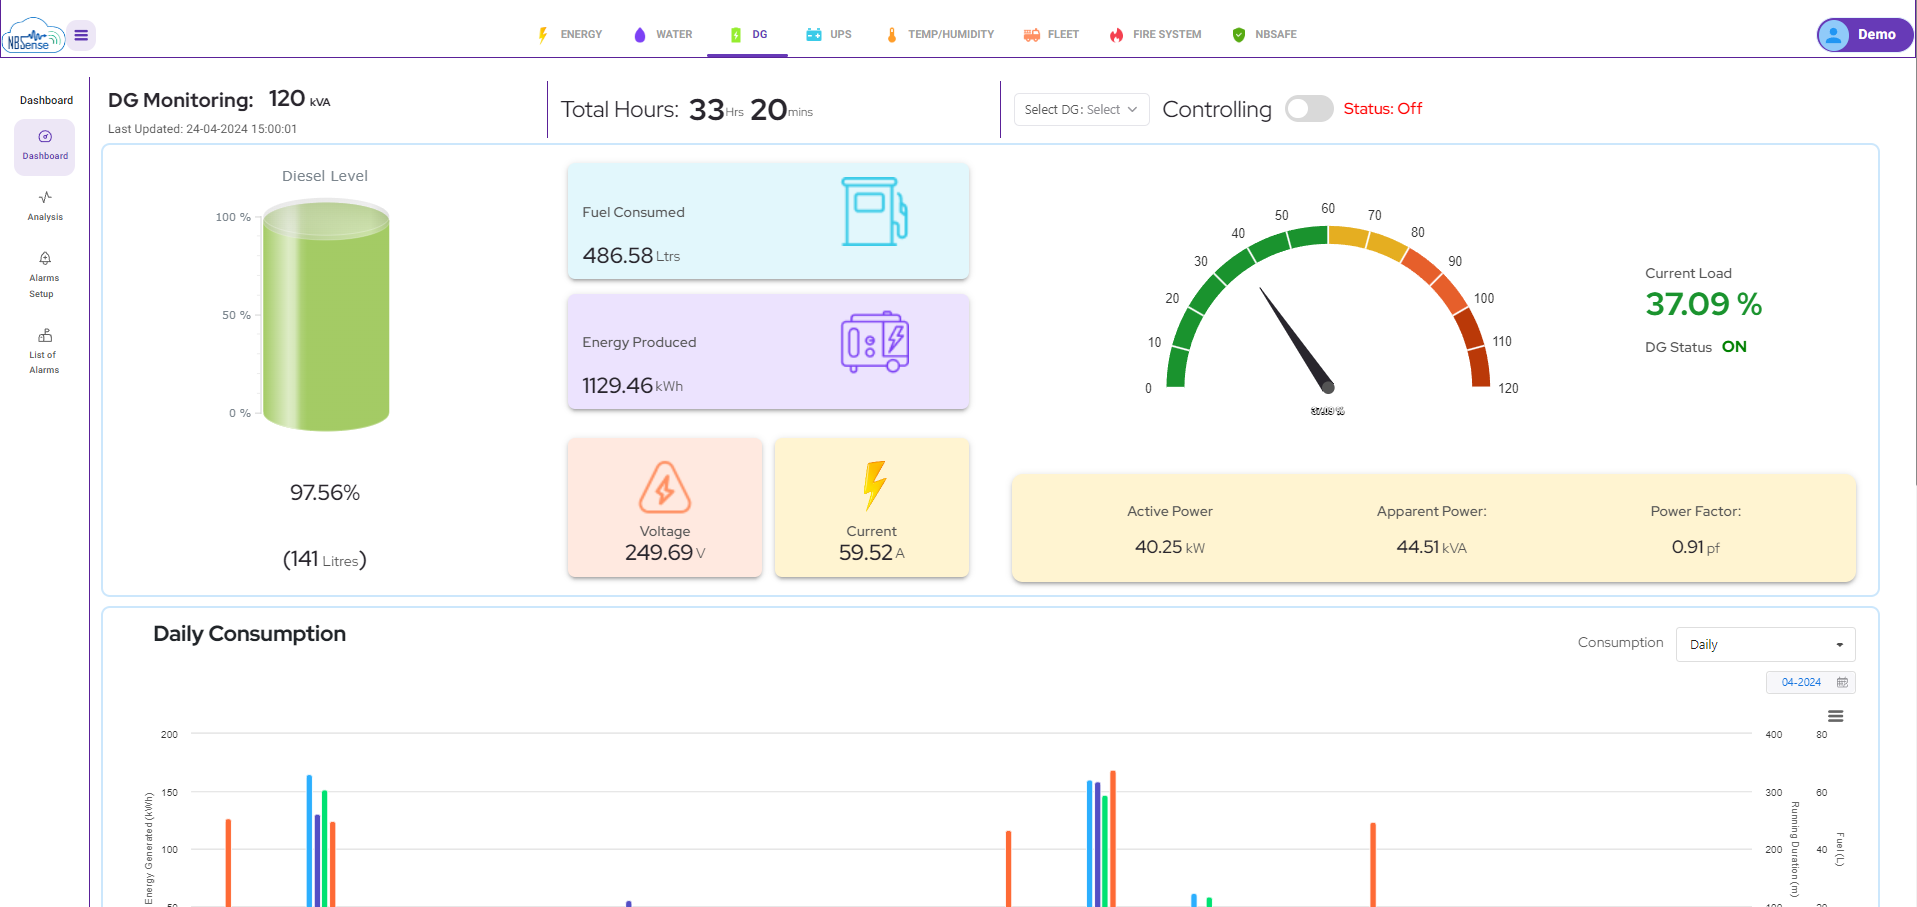Open the ENERGY tab
The image size is (1917, 907).
click(569, 34)
